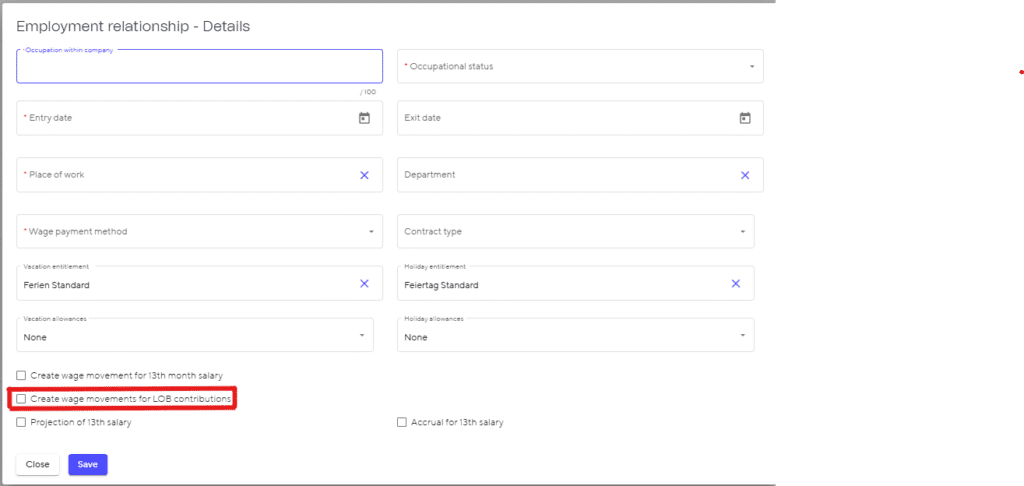
Task: Clear the Vacation entitlement value
Action: coord(364,284)
